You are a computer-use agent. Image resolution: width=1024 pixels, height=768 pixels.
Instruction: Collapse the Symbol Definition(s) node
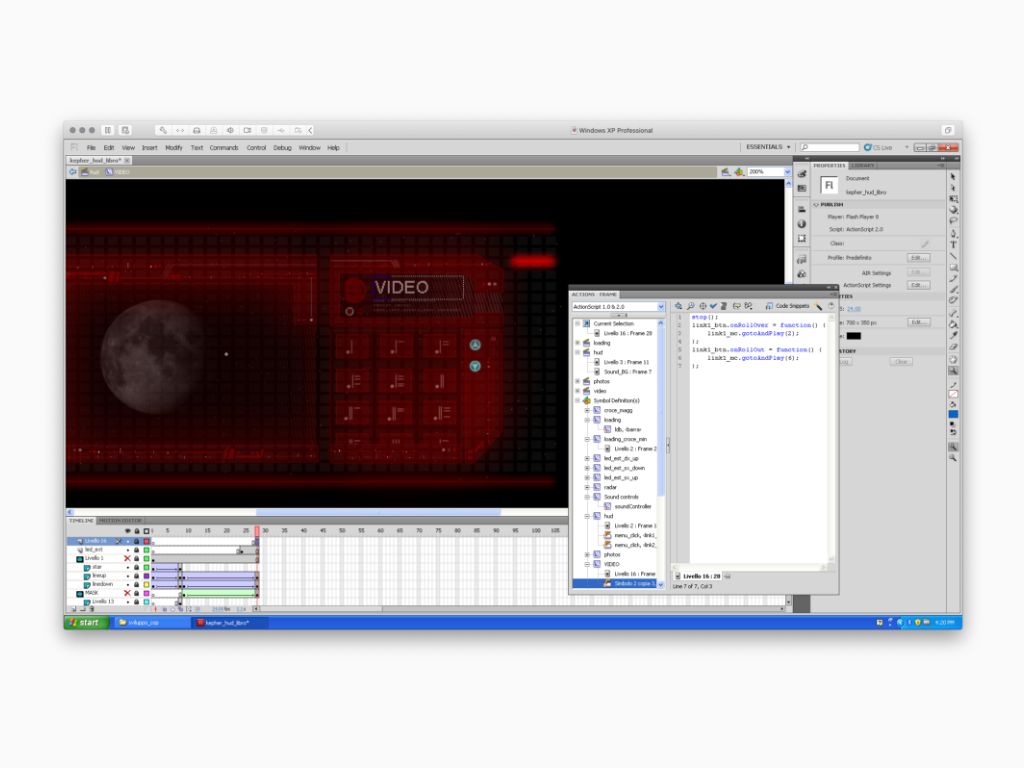(x=577, y=400)
